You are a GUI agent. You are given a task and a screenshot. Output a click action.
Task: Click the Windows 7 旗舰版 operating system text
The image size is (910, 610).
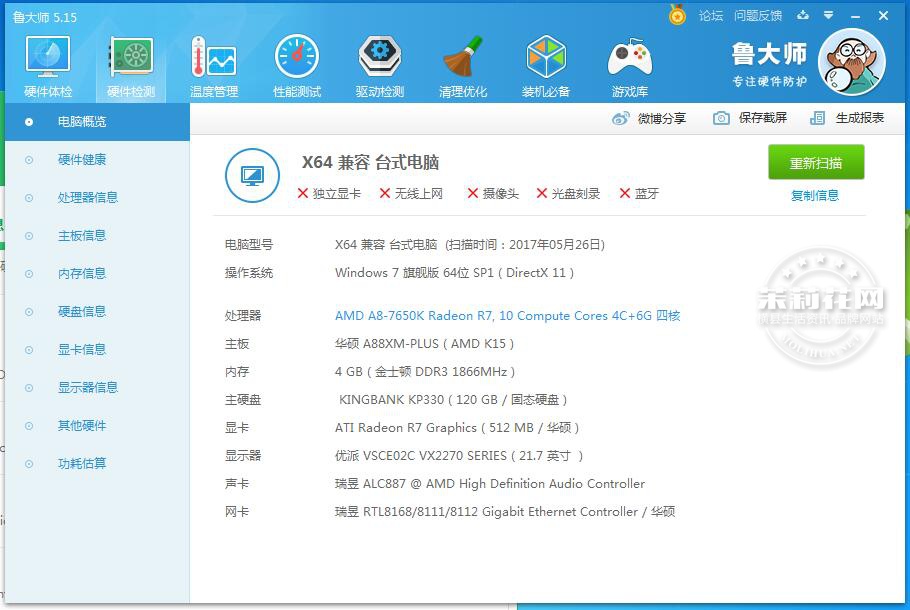click(x=454, y=273)
